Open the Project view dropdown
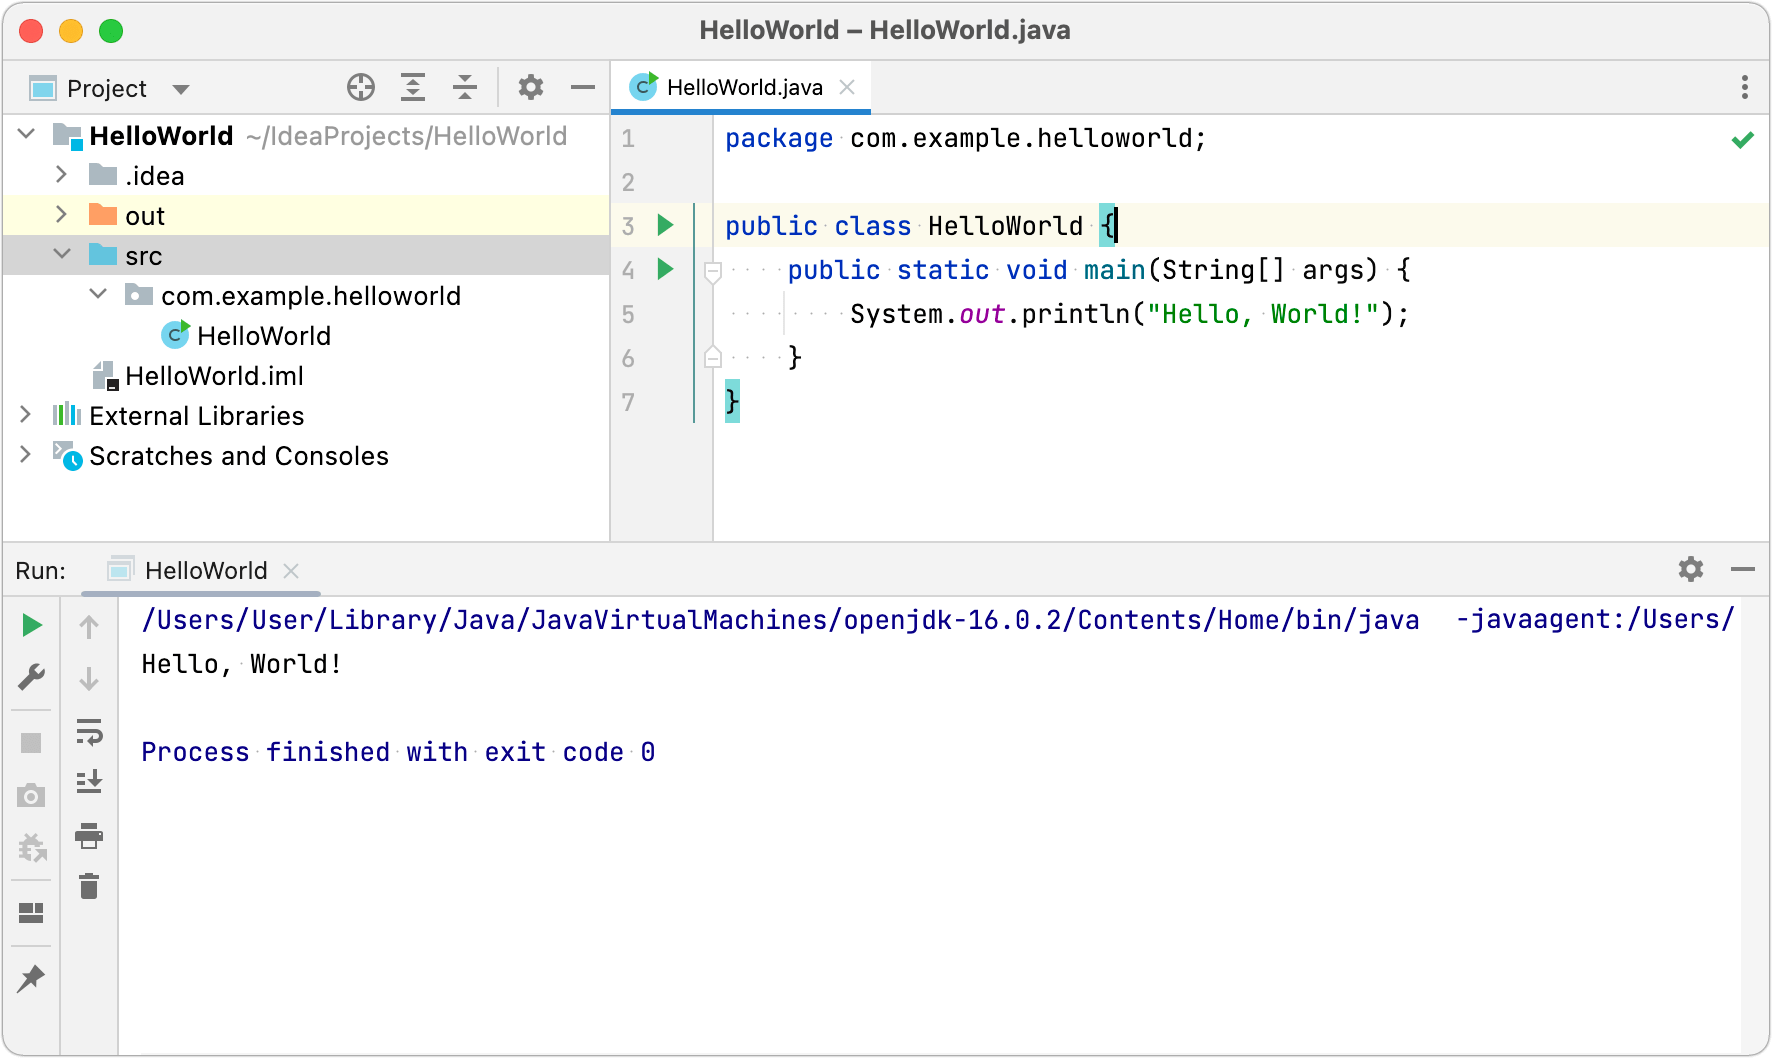 tap(182, 88)
